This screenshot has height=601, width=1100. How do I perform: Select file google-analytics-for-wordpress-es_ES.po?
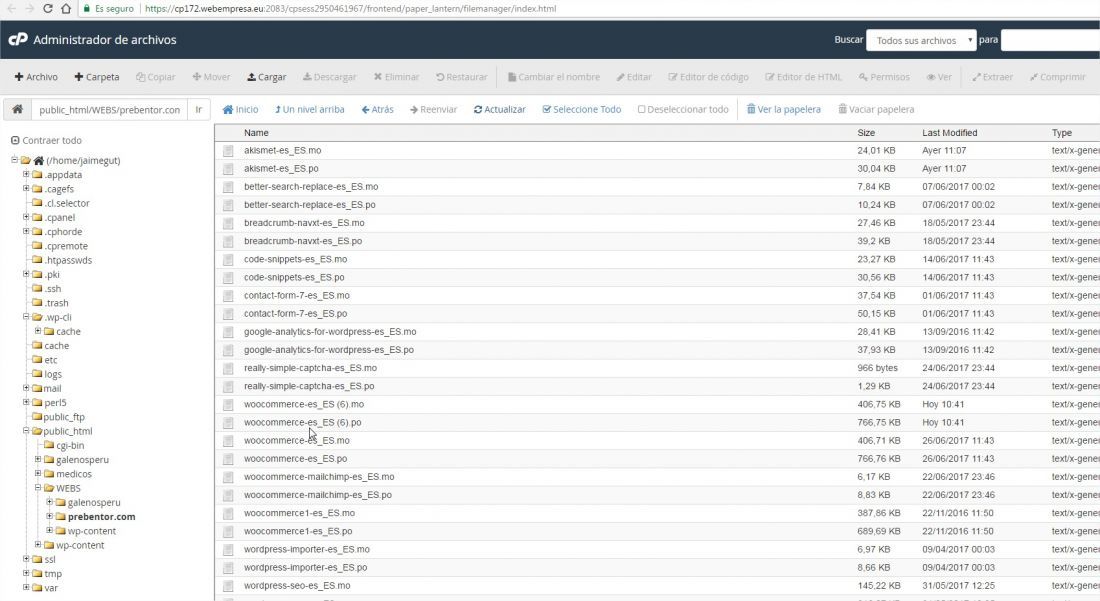pyautogui.click(x=328, y=350)
